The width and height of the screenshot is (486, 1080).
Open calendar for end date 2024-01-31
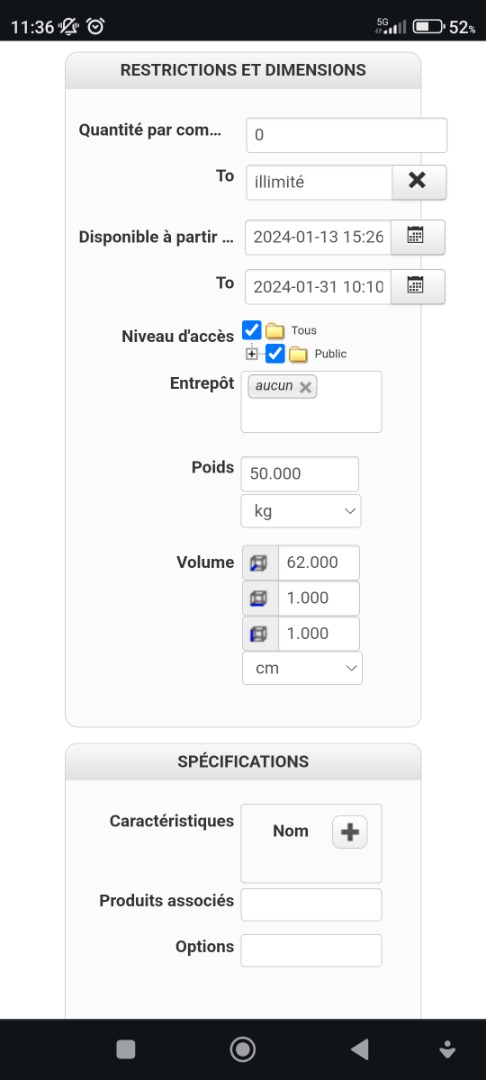(x=417, y=286)
